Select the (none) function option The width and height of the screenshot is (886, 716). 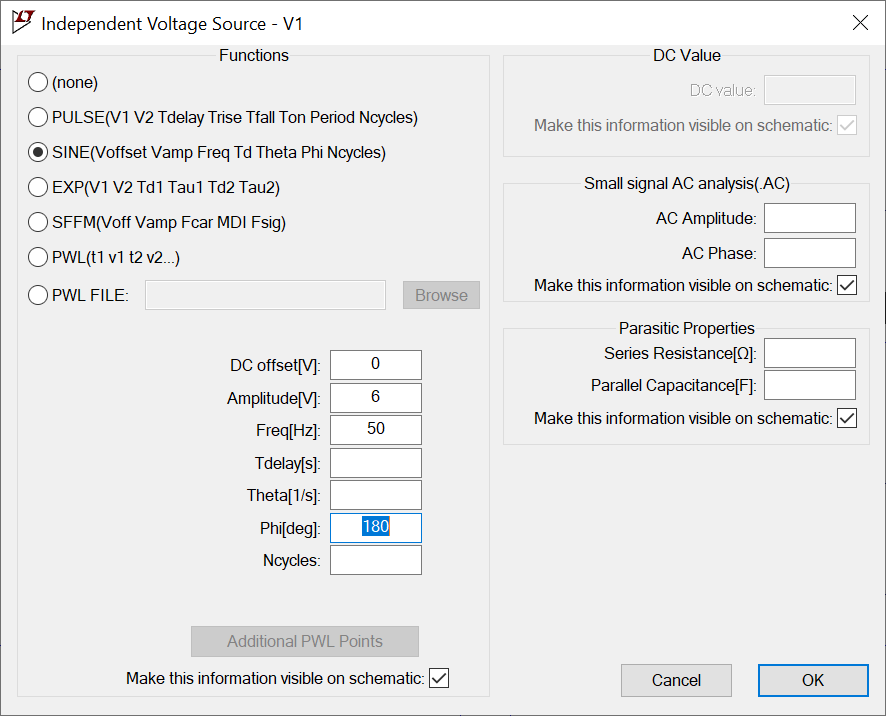38,82
